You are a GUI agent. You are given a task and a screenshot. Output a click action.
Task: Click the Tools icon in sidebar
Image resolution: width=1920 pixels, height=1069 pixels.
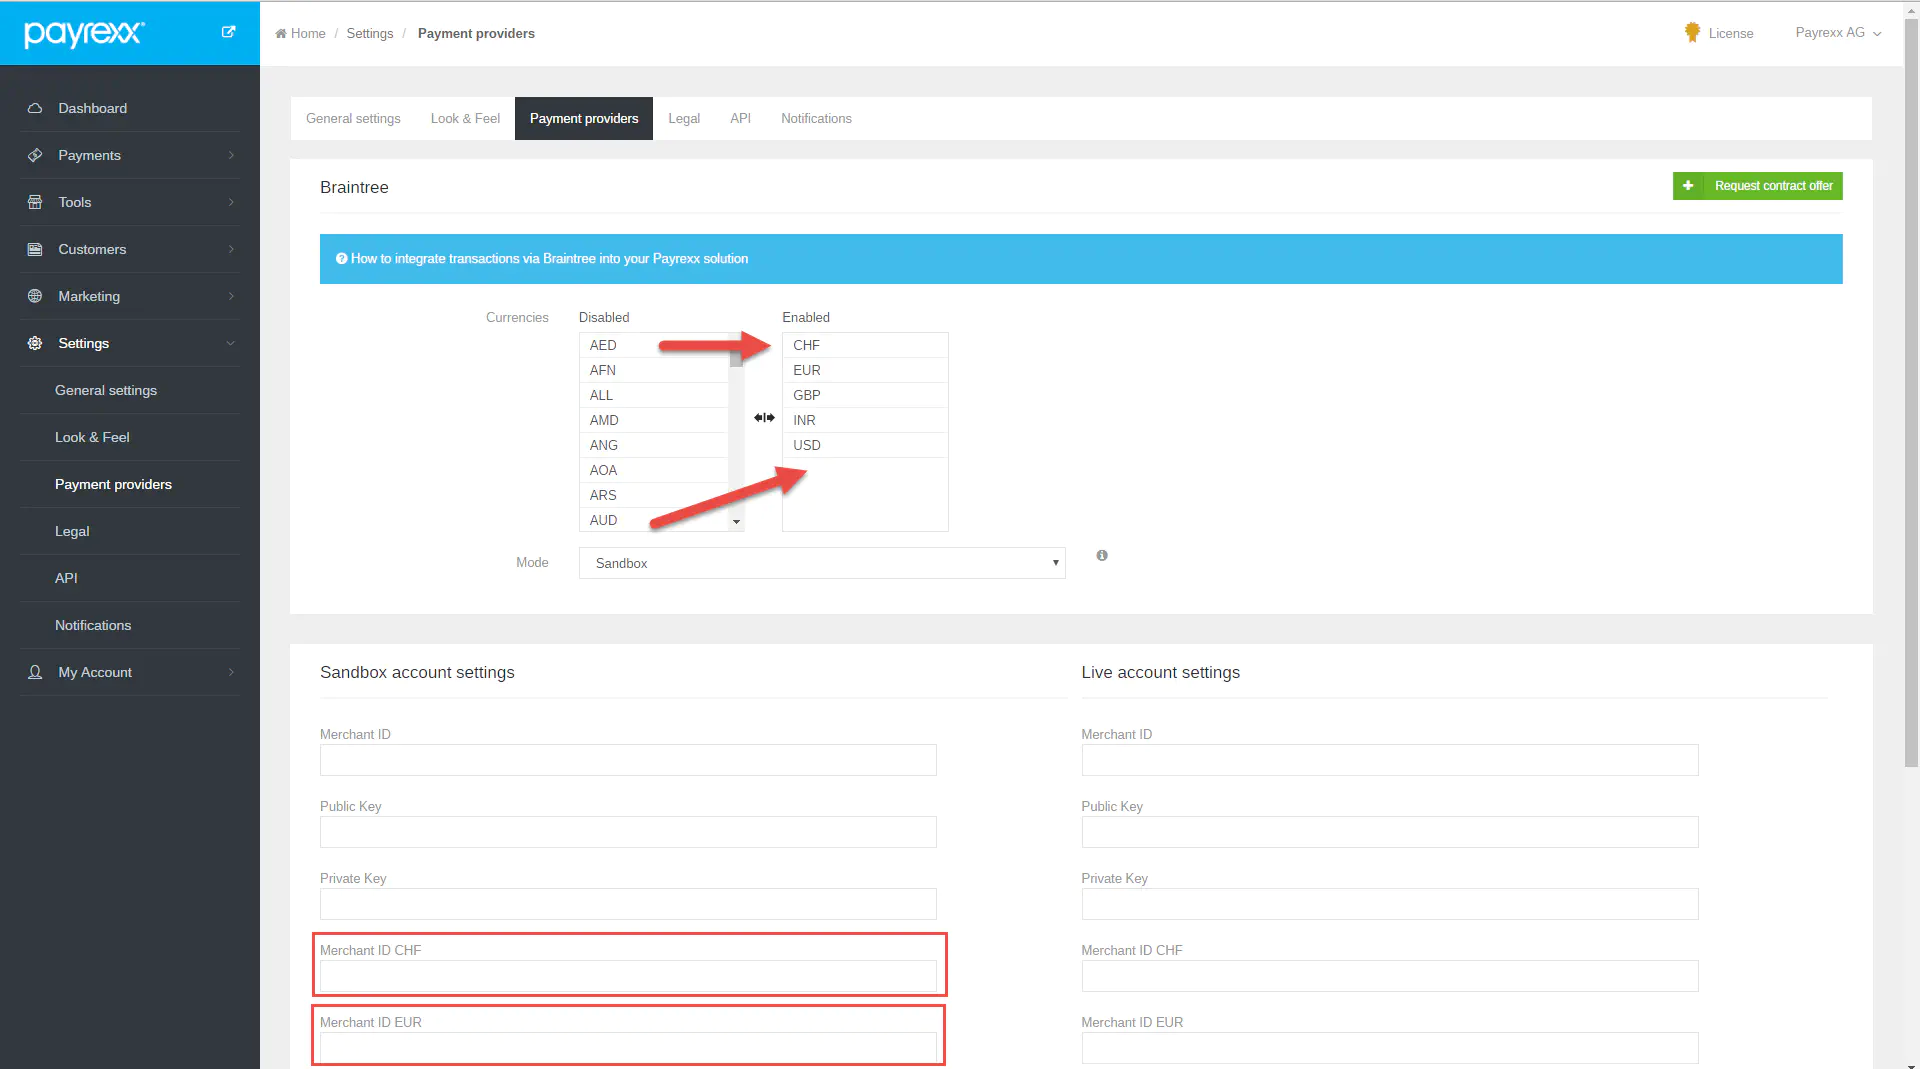coord(35,202)
